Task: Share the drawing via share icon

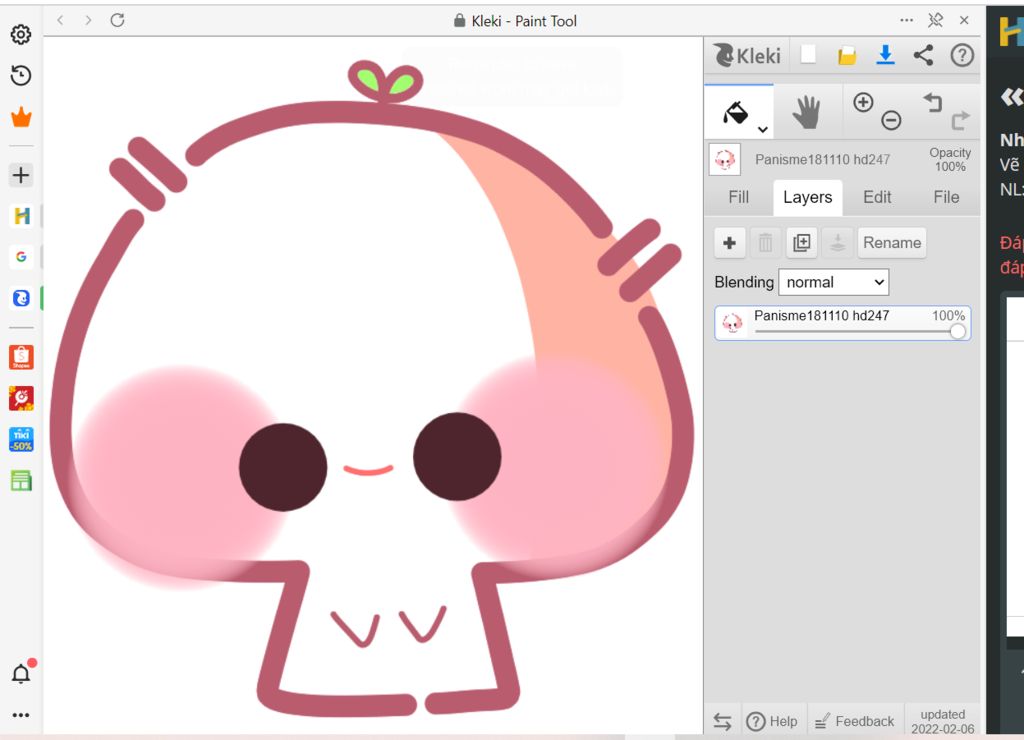Action: click(x=923, y=55)
